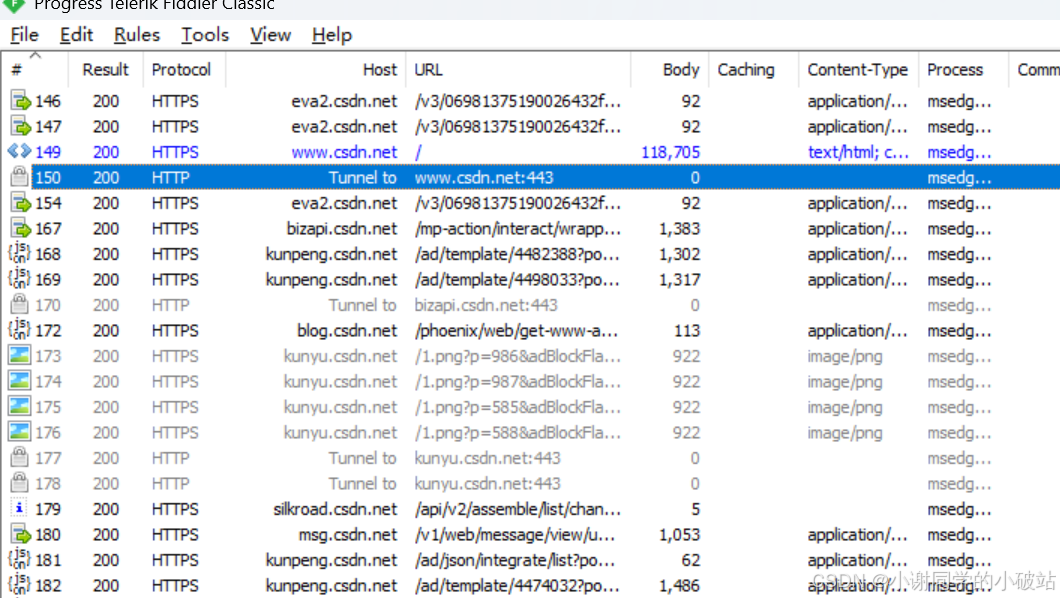The image size is (1060, 598).
Task: Select the msg.csdn.net host cell
Action: tap(348, 535)
